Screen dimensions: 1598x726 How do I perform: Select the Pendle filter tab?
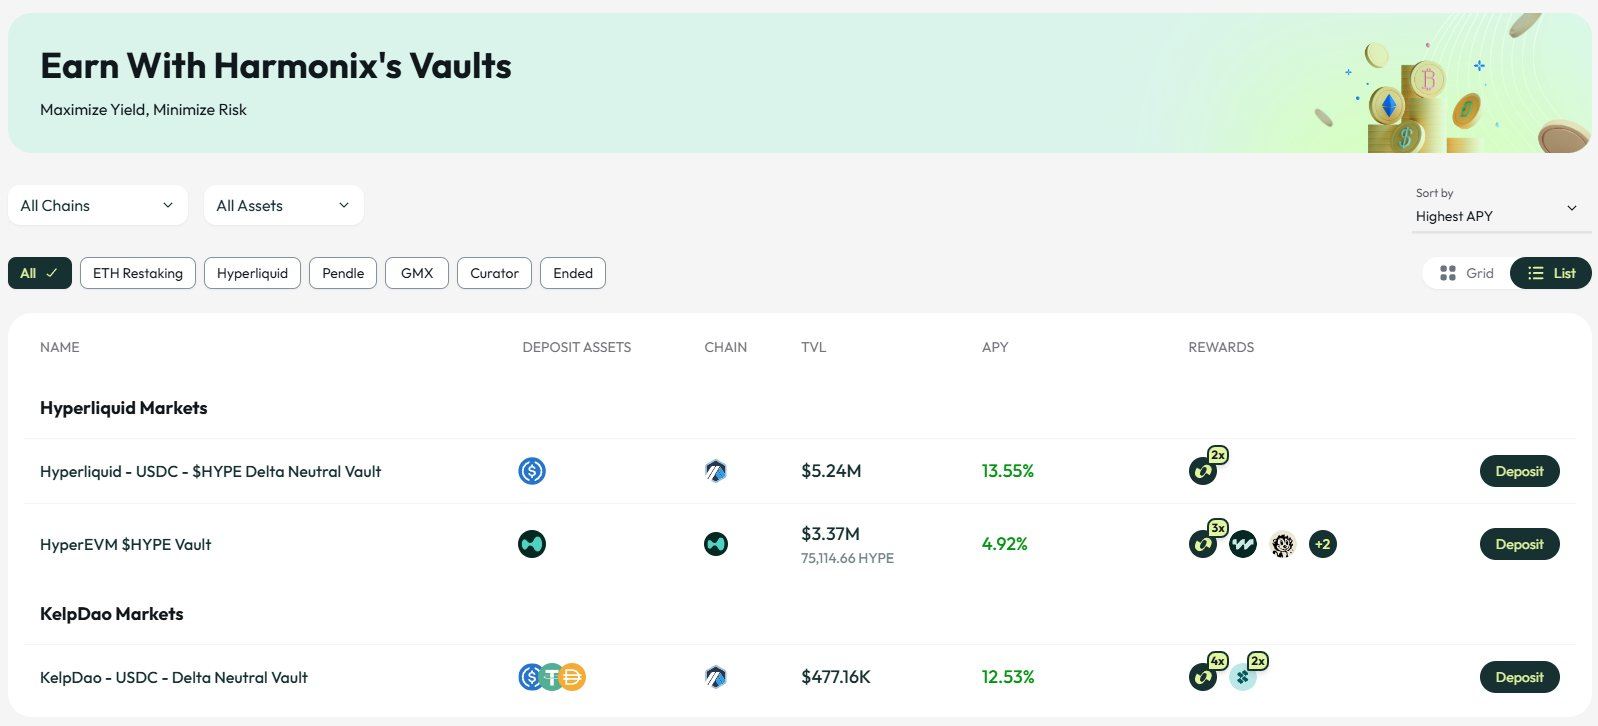click(x=343, y=273)
